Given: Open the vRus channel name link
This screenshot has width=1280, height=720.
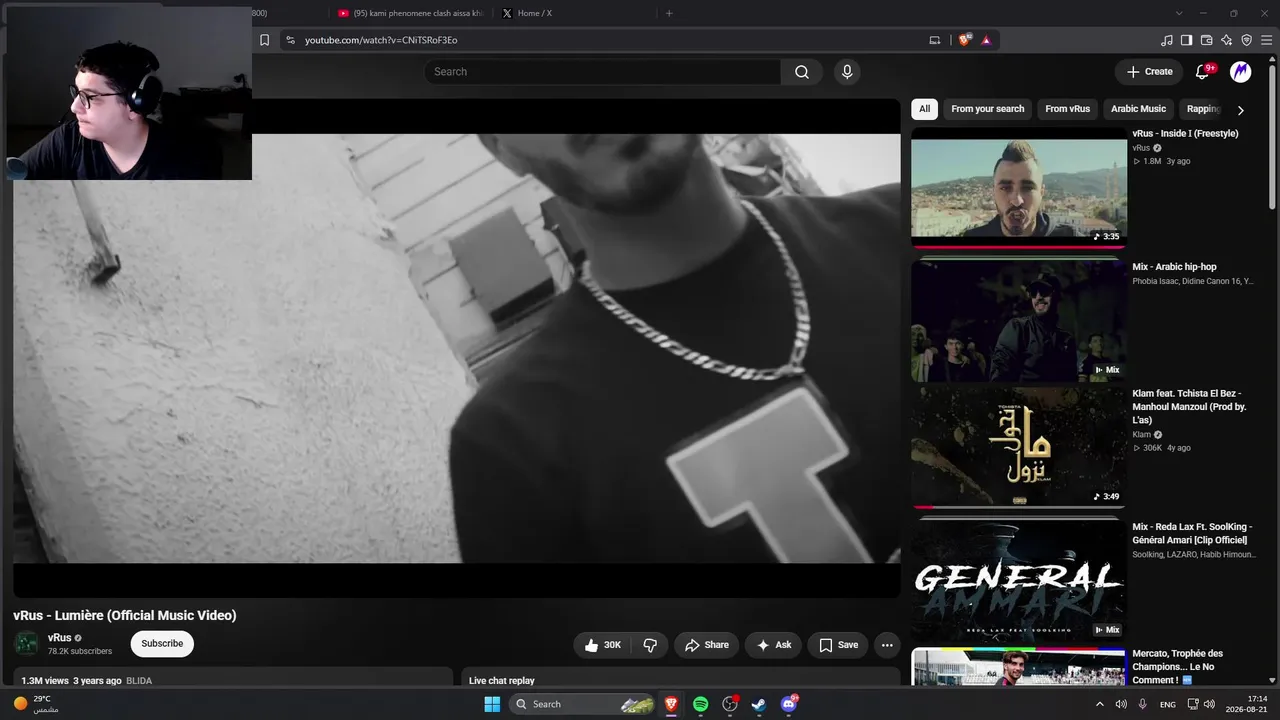Looking at the screenshot, I should pos(60,638).
